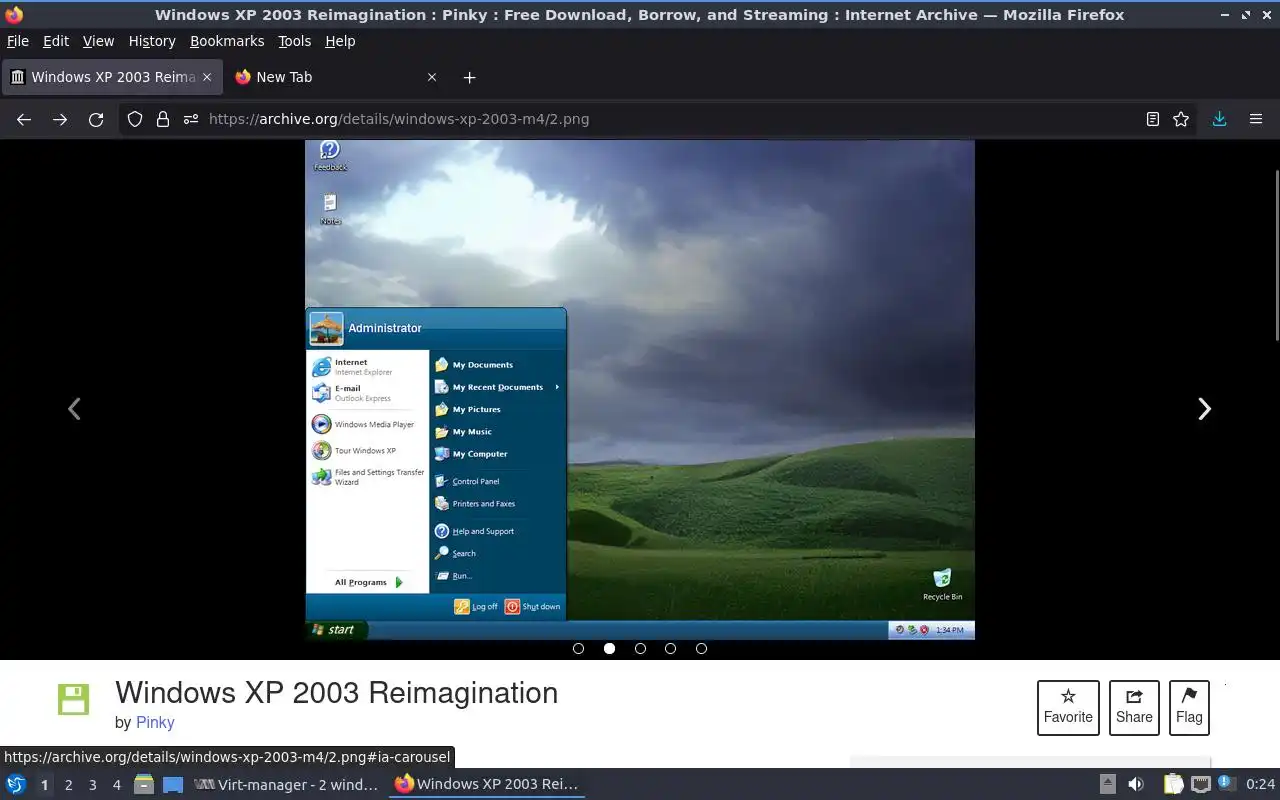Click the page vertical scrollbar
Image resolution: width=1280 pixels, height=800 pixels.
(x=1276, y=256)
